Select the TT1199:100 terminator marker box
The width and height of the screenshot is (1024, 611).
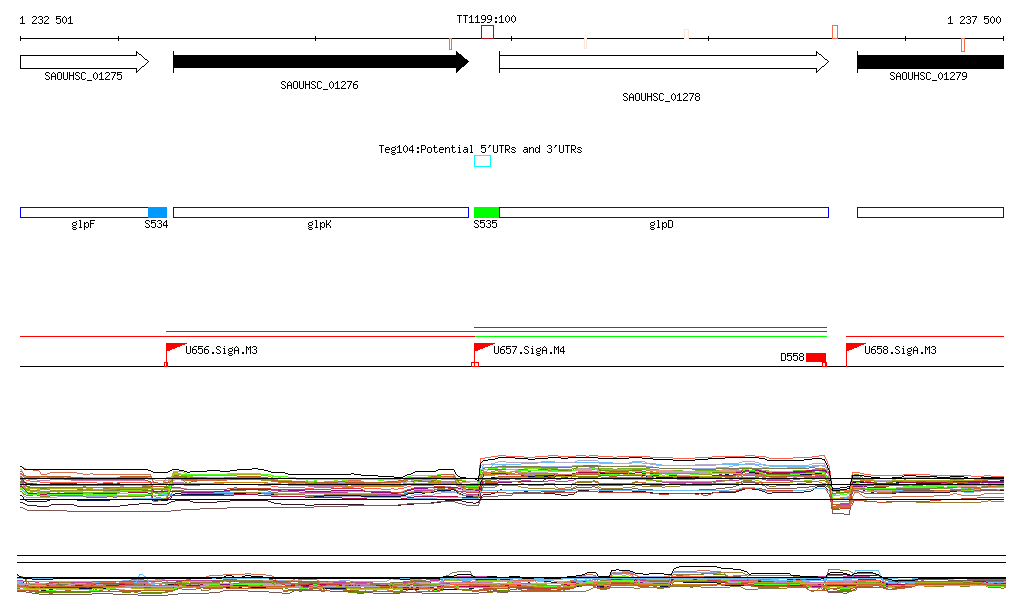tap(487, 33)
